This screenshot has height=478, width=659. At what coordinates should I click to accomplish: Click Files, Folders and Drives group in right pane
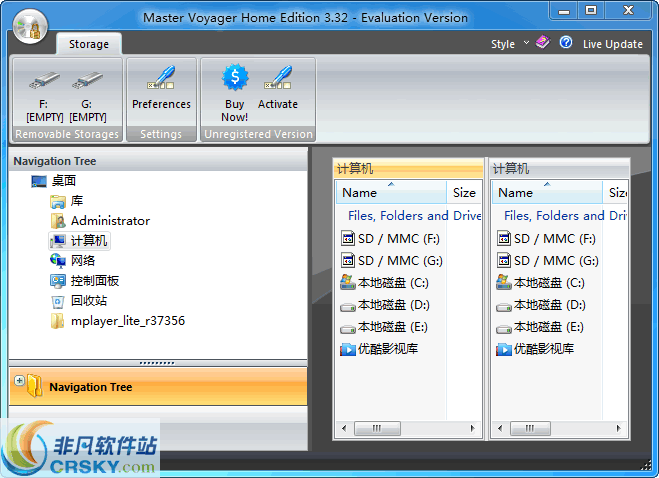pos(565,216)
